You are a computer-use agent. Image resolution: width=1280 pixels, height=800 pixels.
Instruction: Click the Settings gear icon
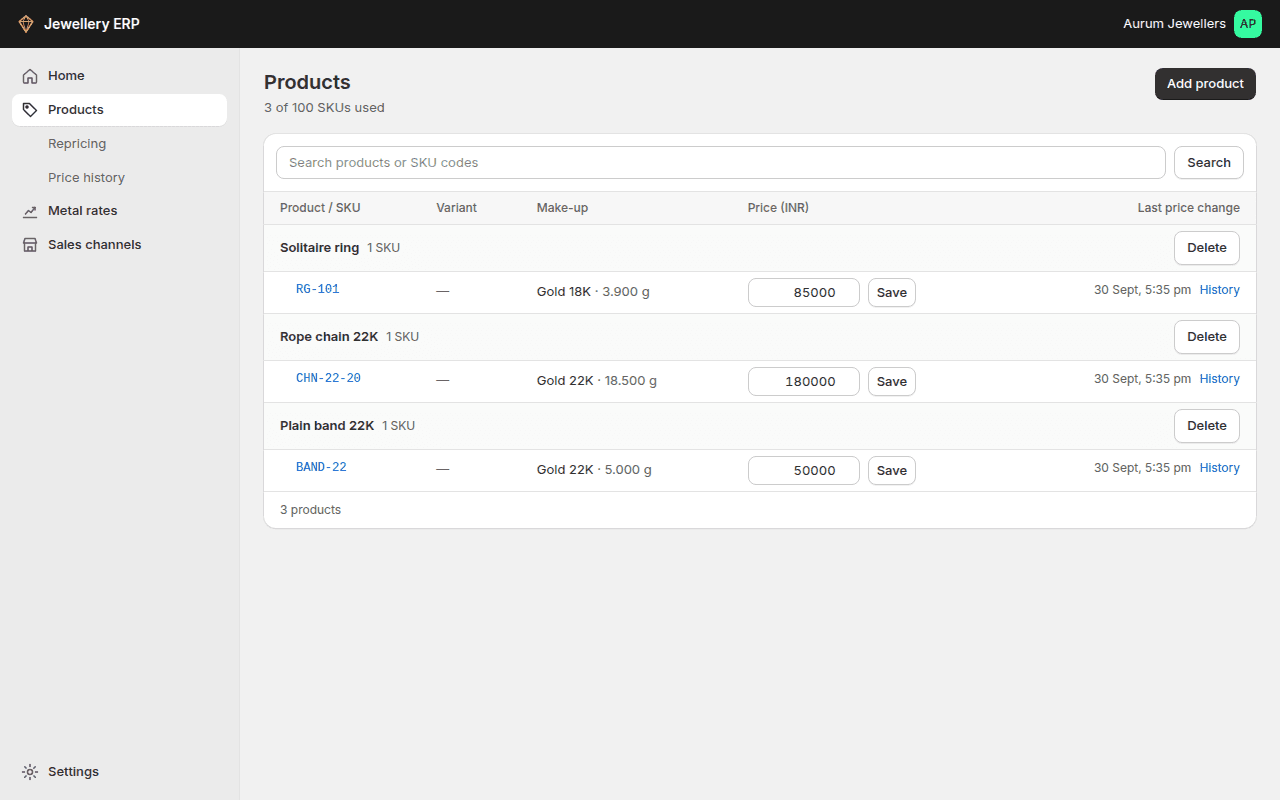[x=30, y=772]
